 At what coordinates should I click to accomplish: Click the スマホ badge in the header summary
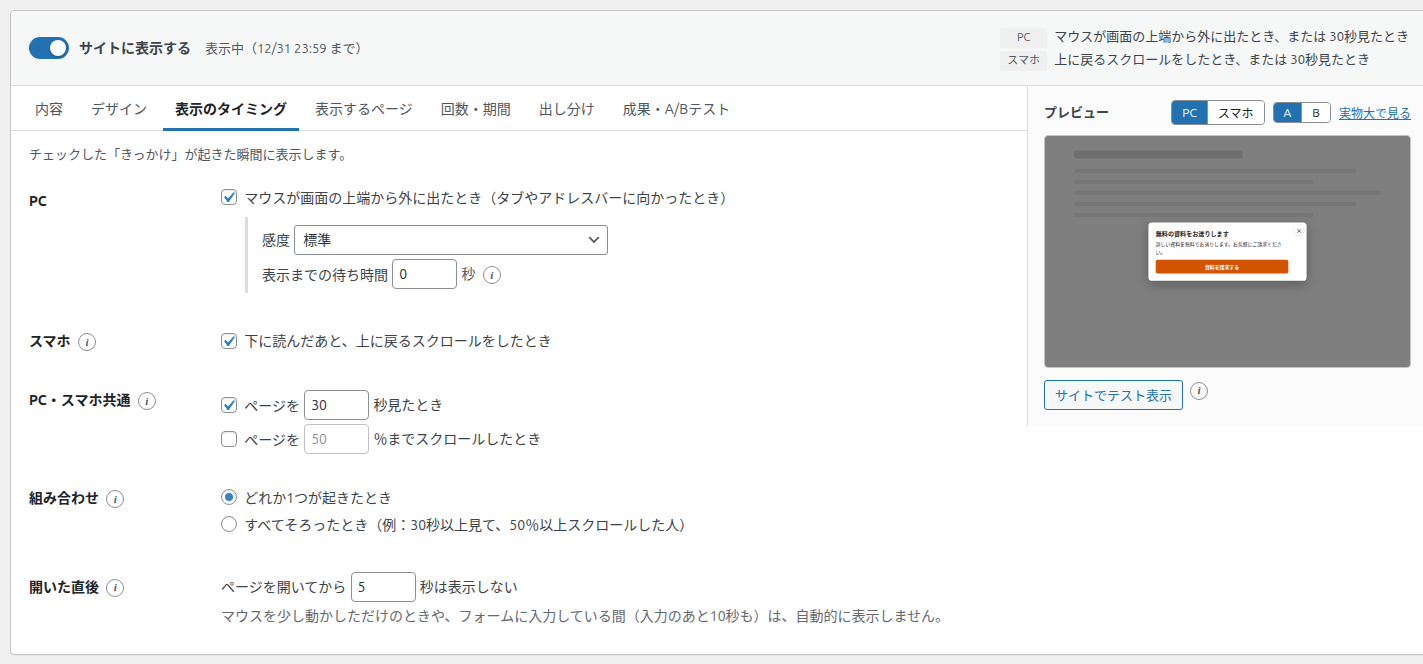(x=1023, y=60)
